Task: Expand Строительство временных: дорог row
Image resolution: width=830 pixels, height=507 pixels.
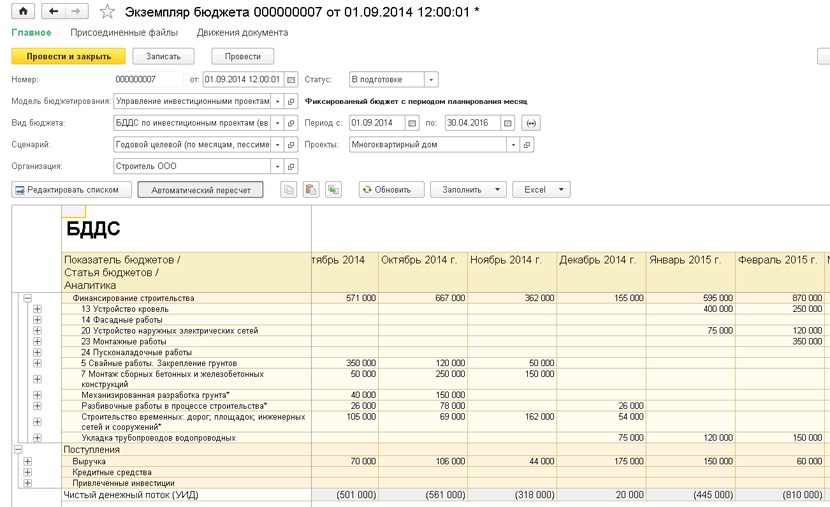Action: point(37,422)
